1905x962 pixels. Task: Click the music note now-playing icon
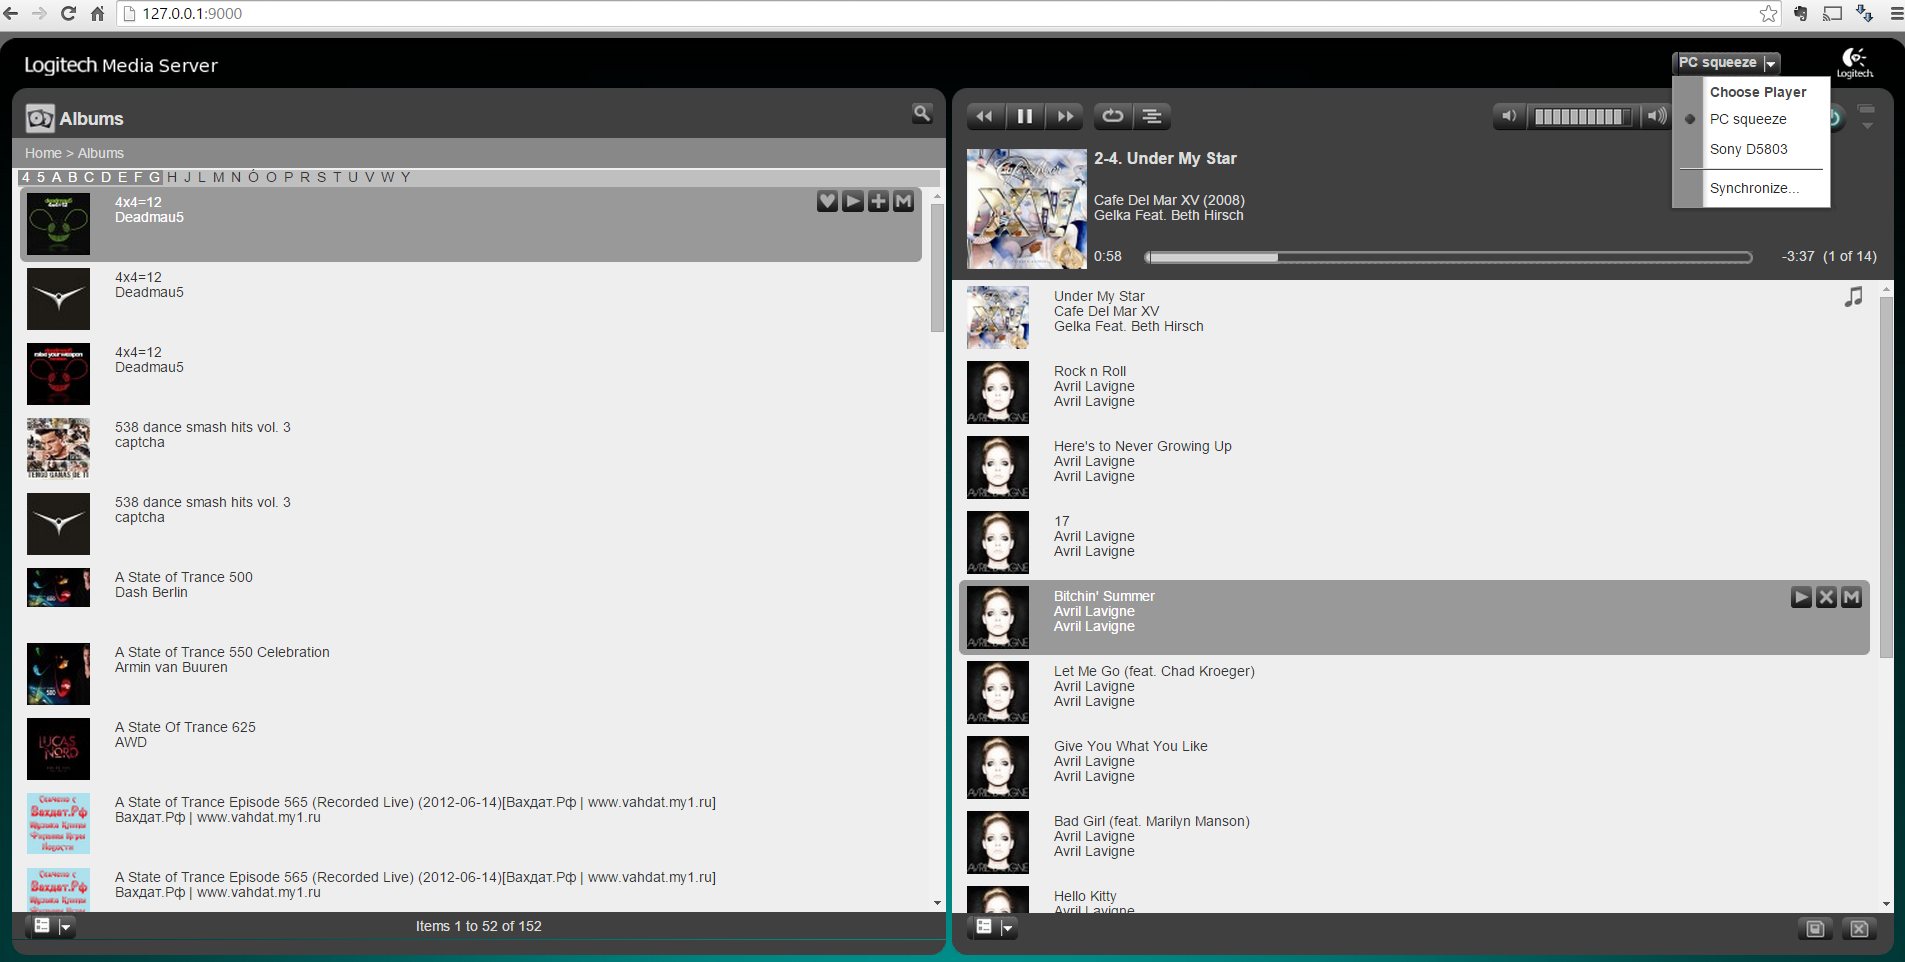coord(1854,297)
